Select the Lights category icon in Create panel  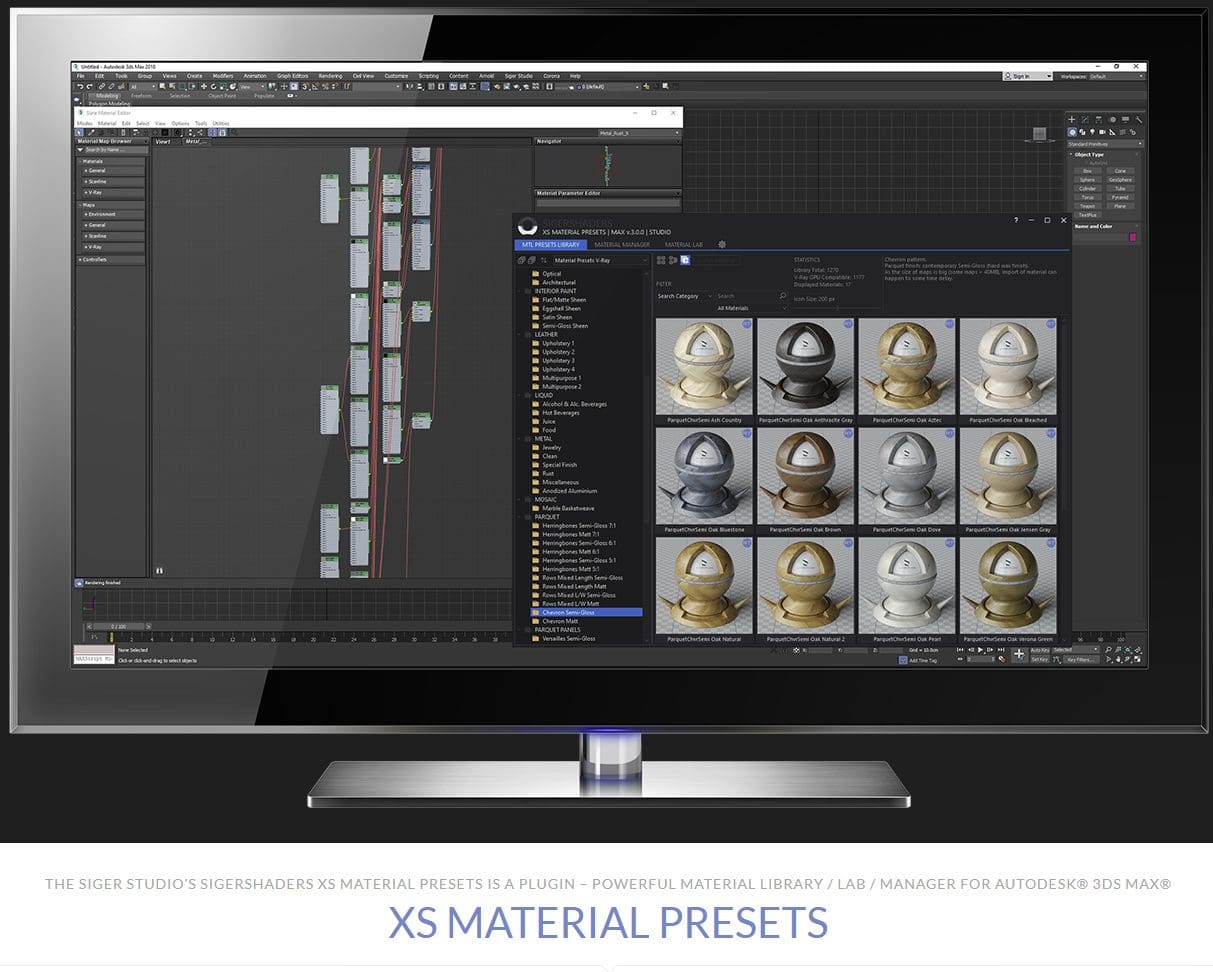(x=1092, y=132)
